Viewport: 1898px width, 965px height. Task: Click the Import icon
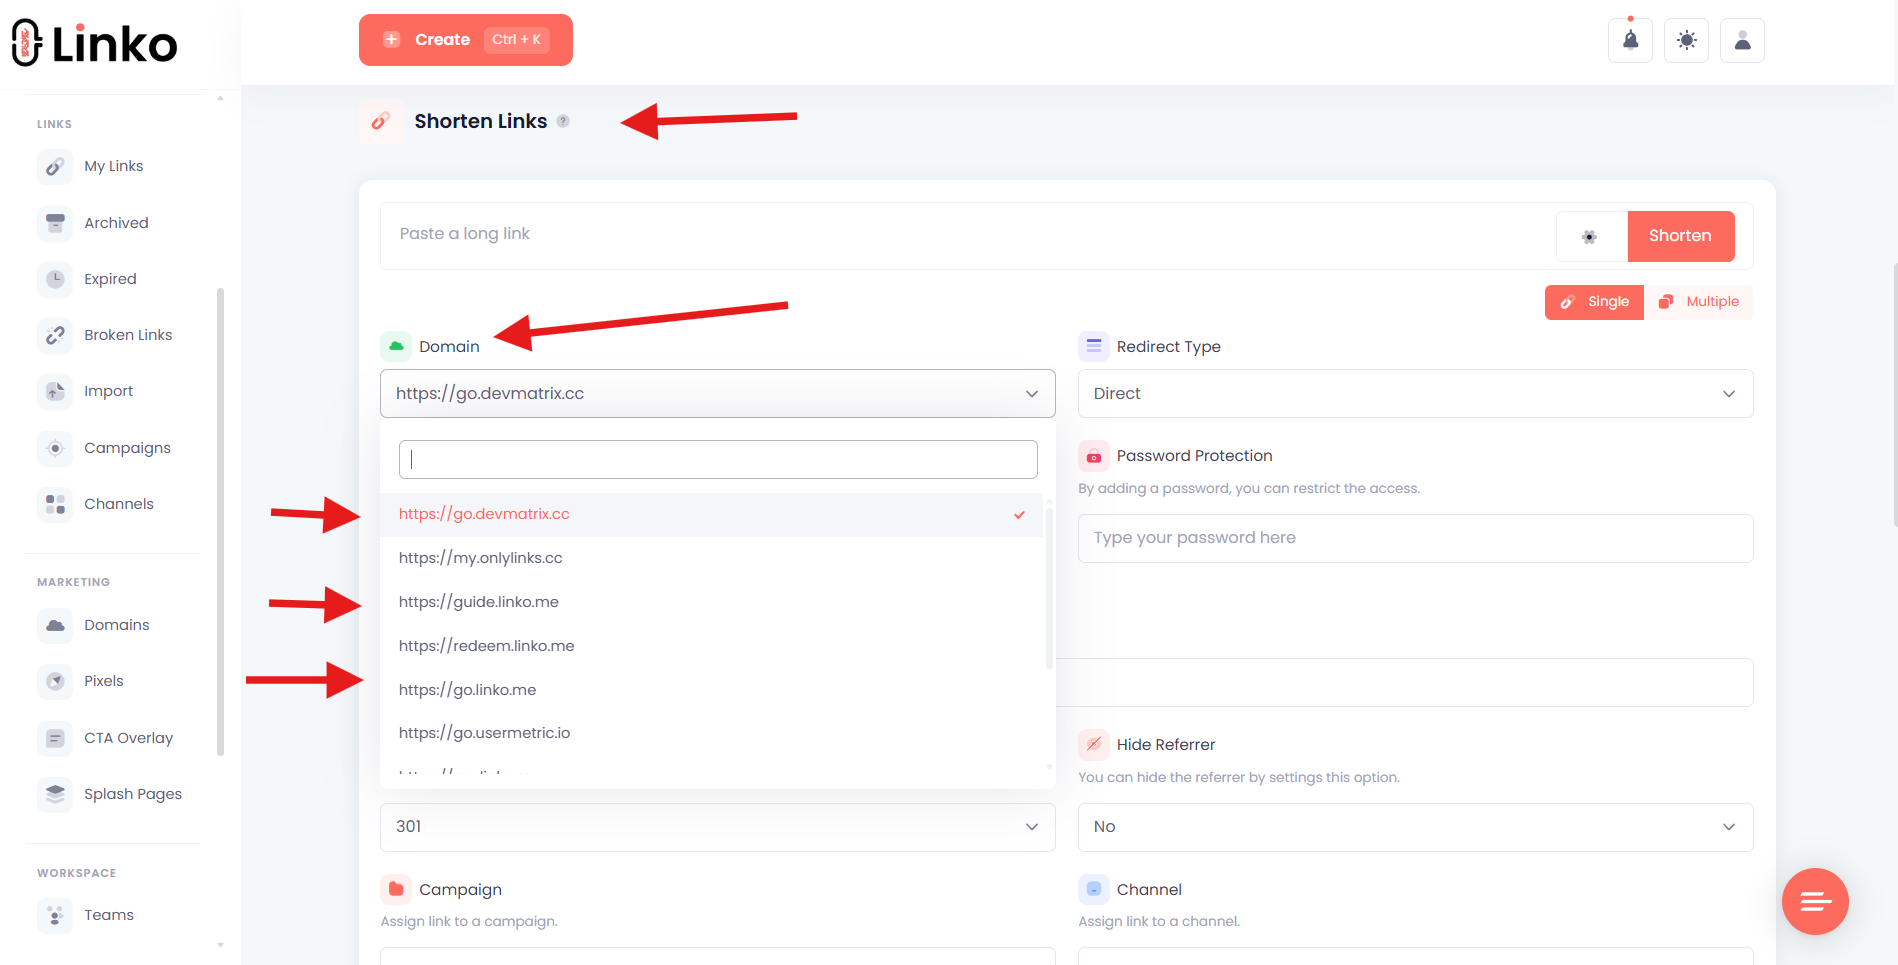55,391
